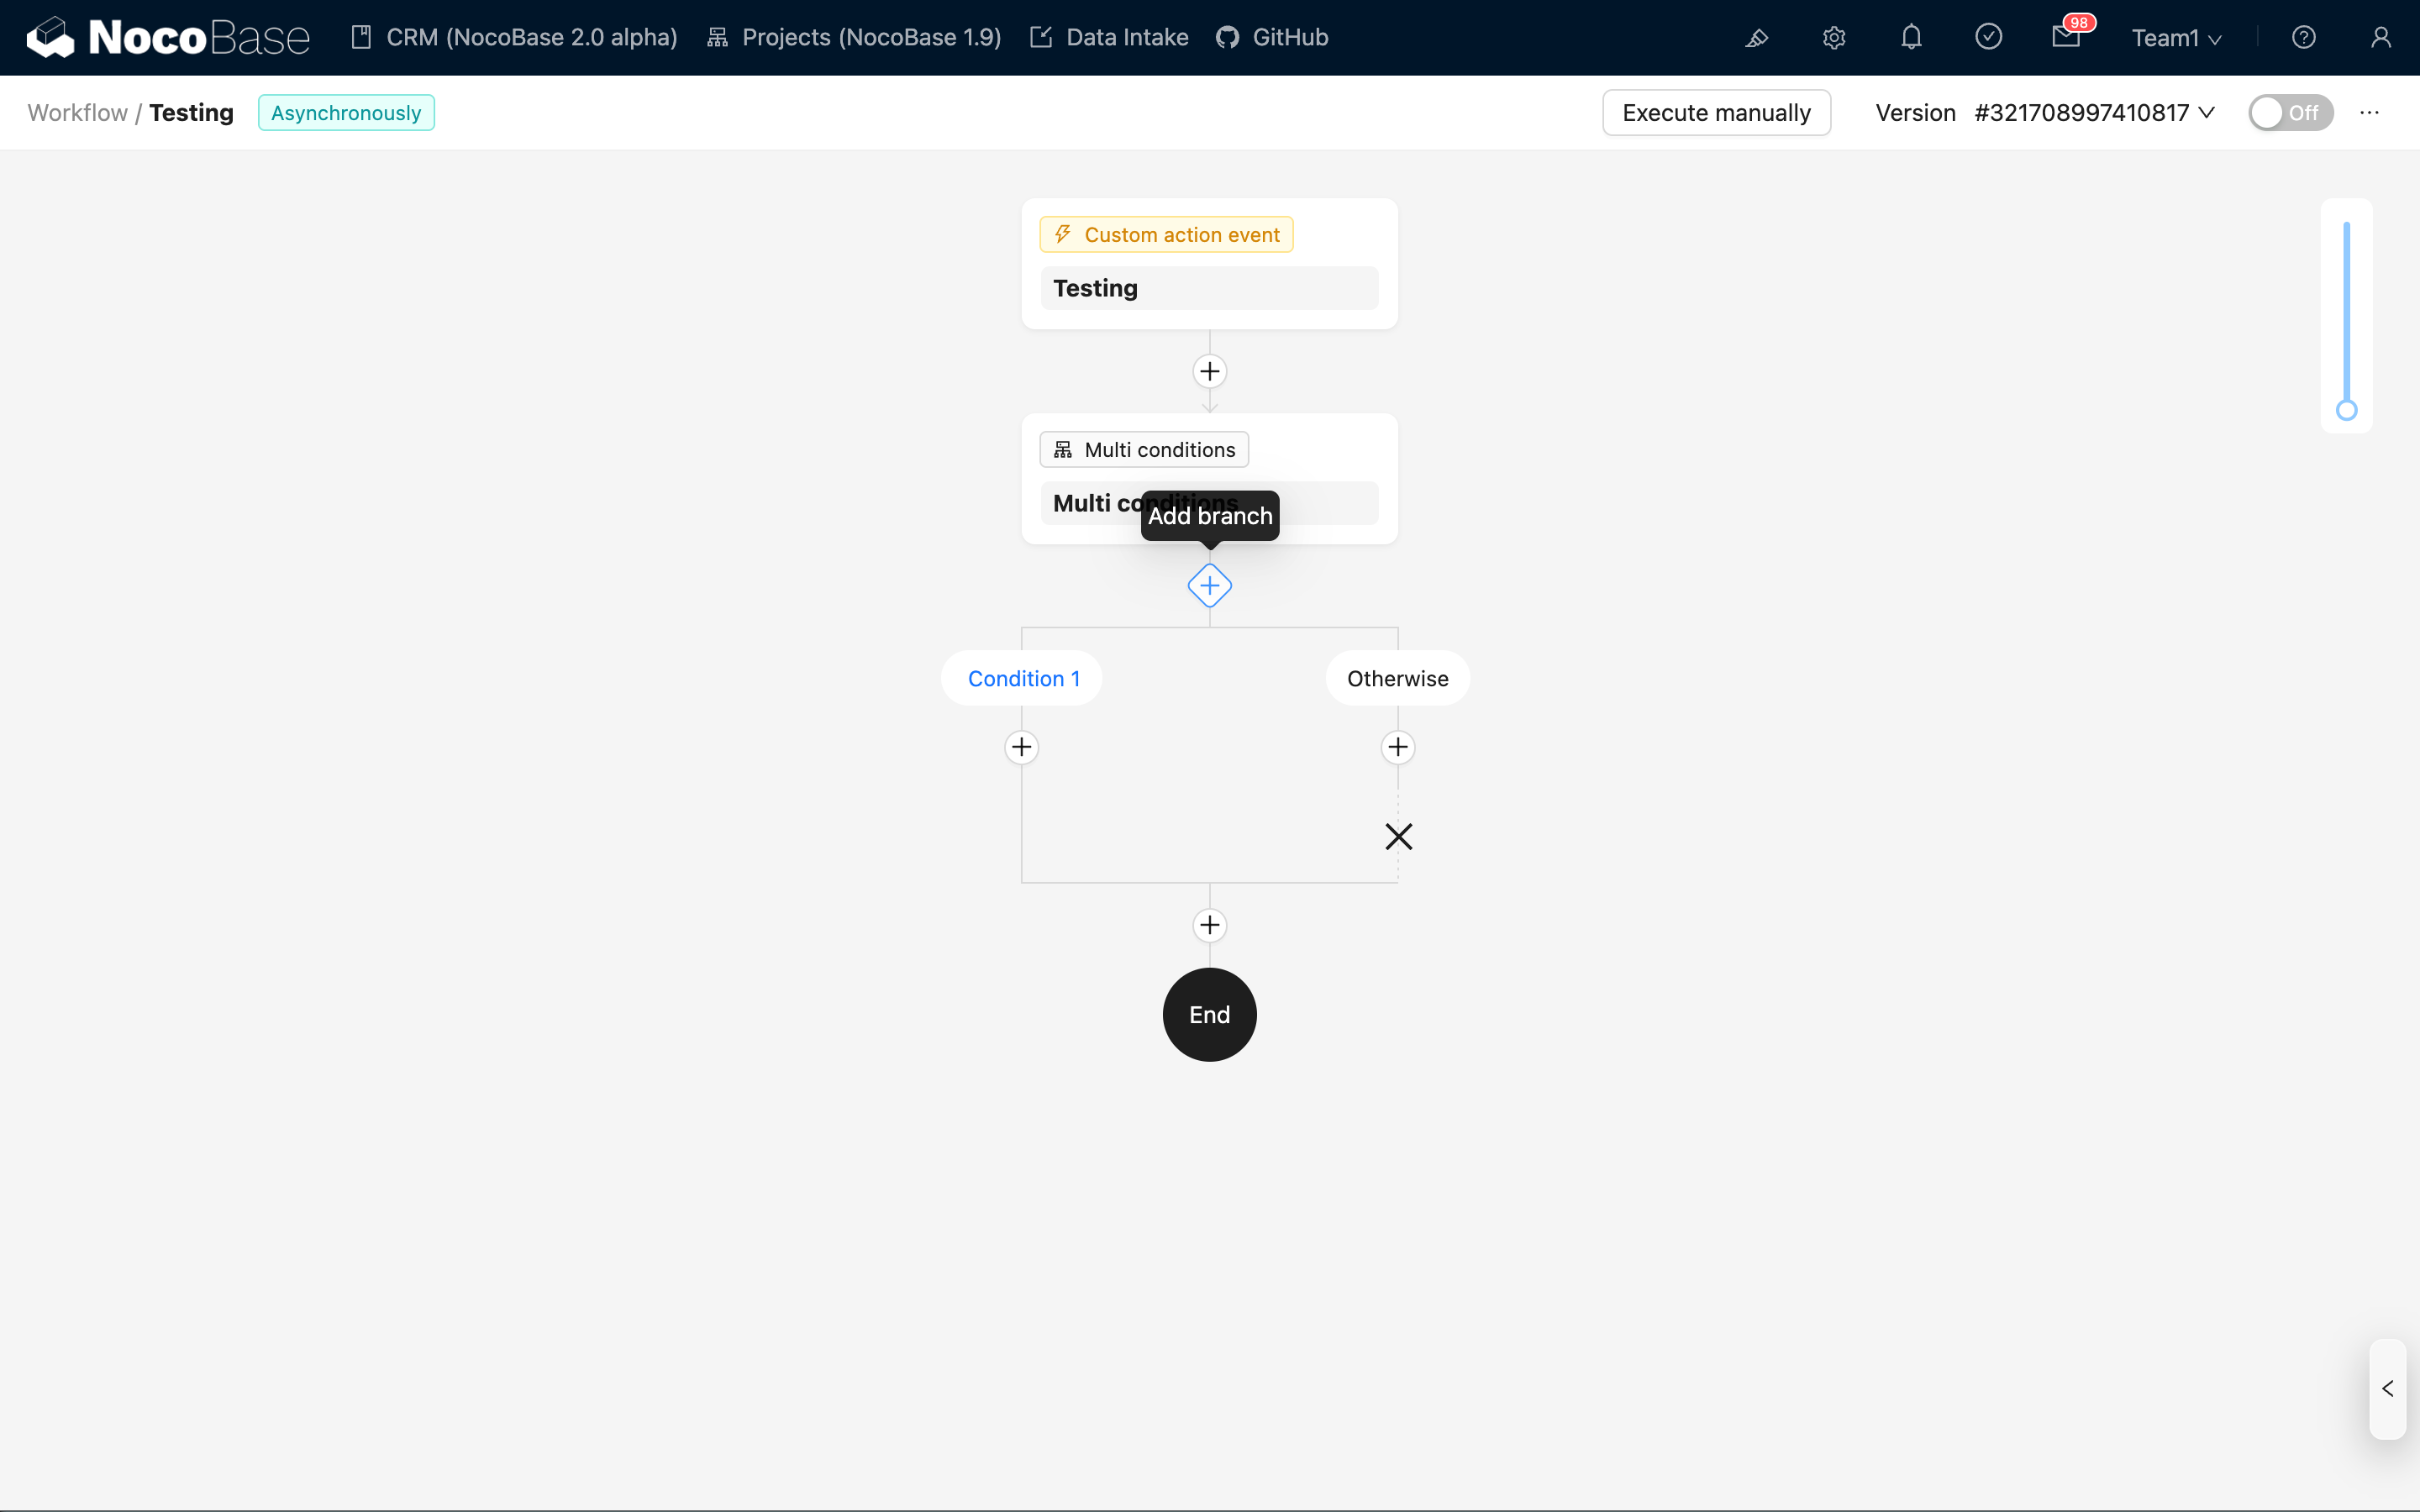
Task: Open the settings gear icon
Action: click(1833, 38)
